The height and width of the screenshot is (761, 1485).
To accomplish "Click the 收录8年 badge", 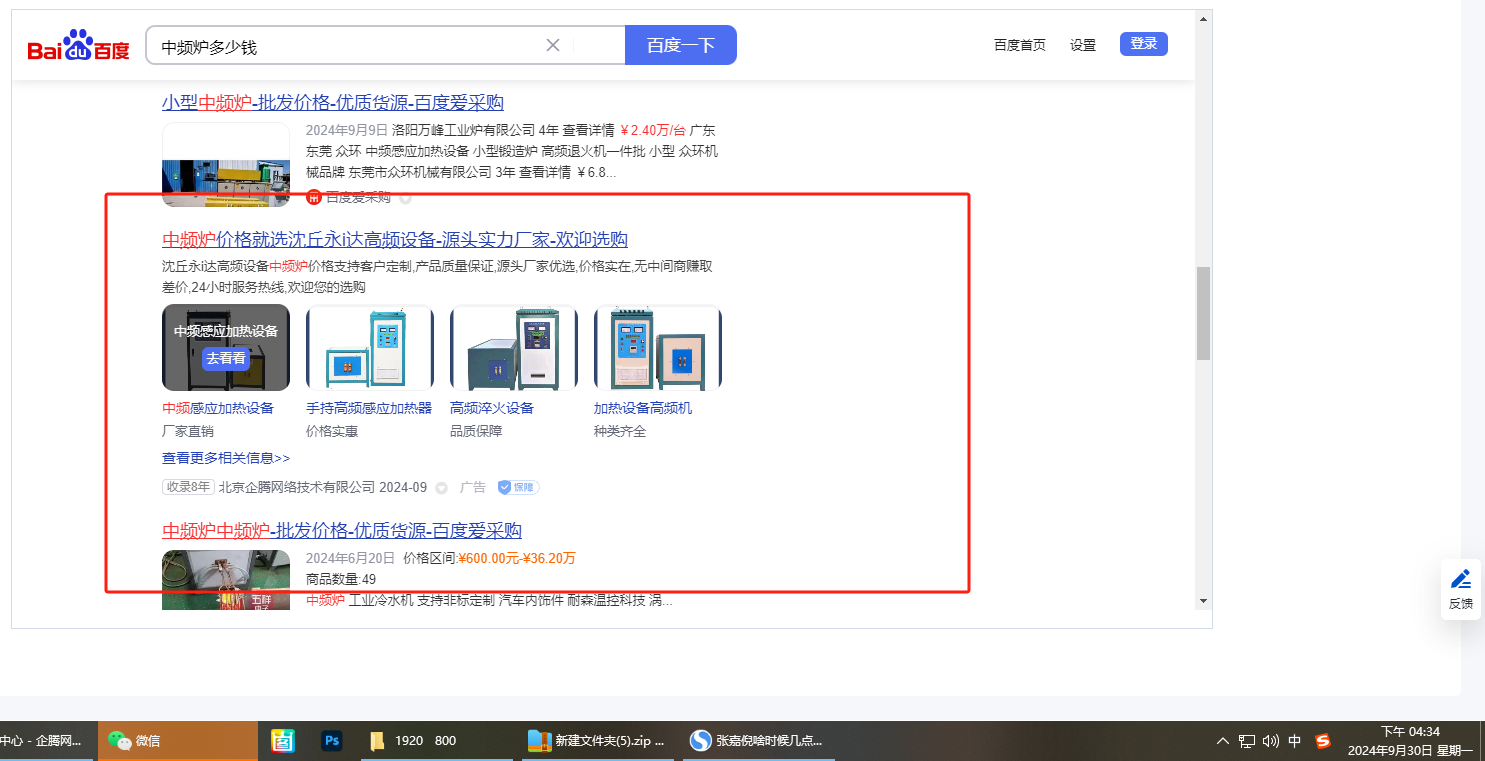I will [188, 487].
